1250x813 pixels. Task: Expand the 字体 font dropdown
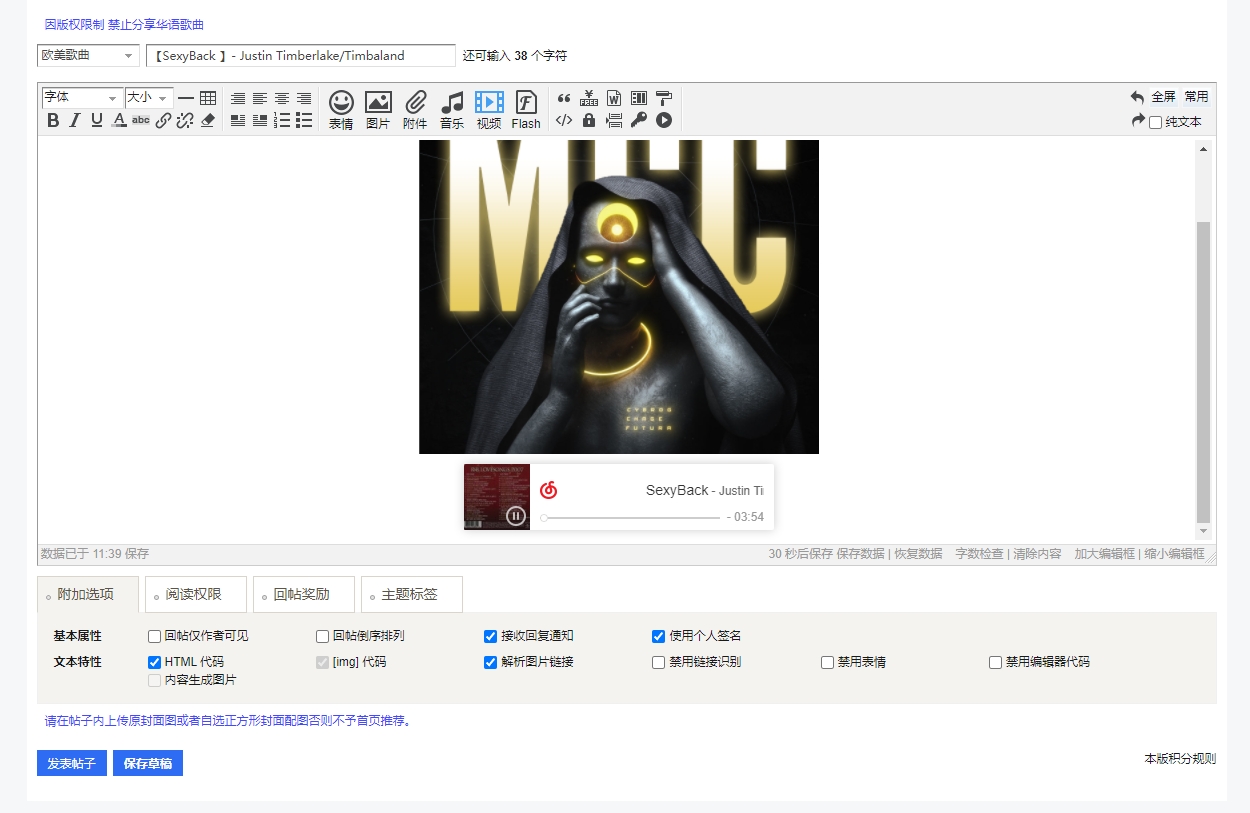tap(81, 98)
